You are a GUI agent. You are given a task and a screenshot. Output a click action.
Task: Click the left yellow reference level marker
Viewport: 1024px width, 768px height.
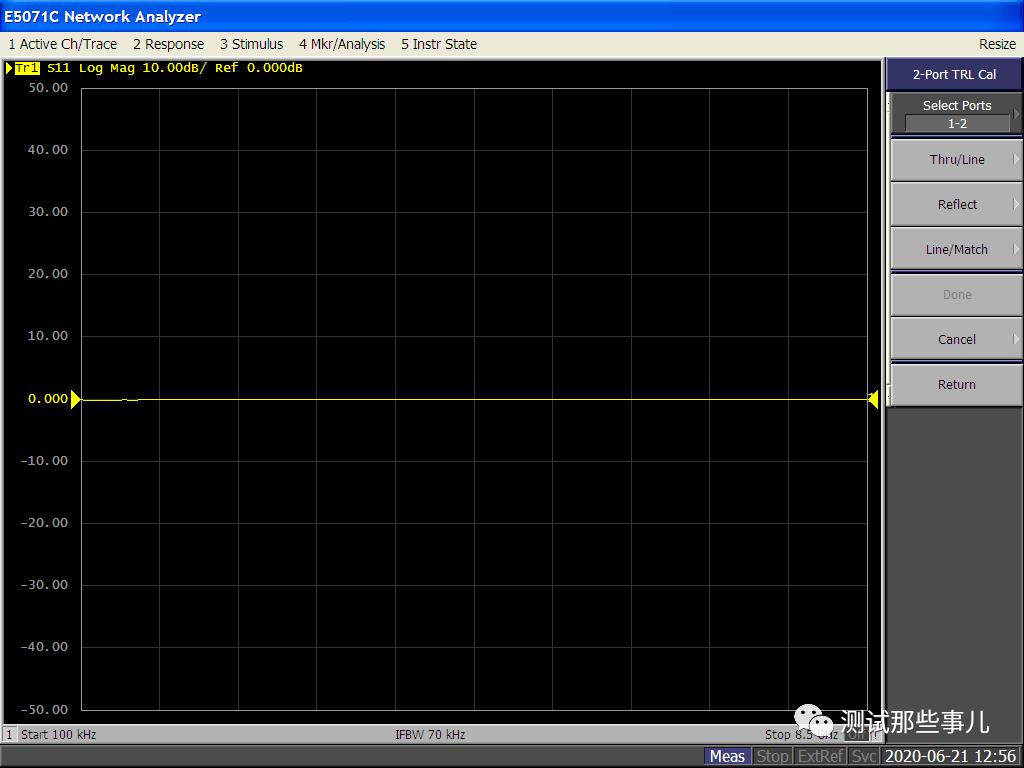click(x=75, y=399)
